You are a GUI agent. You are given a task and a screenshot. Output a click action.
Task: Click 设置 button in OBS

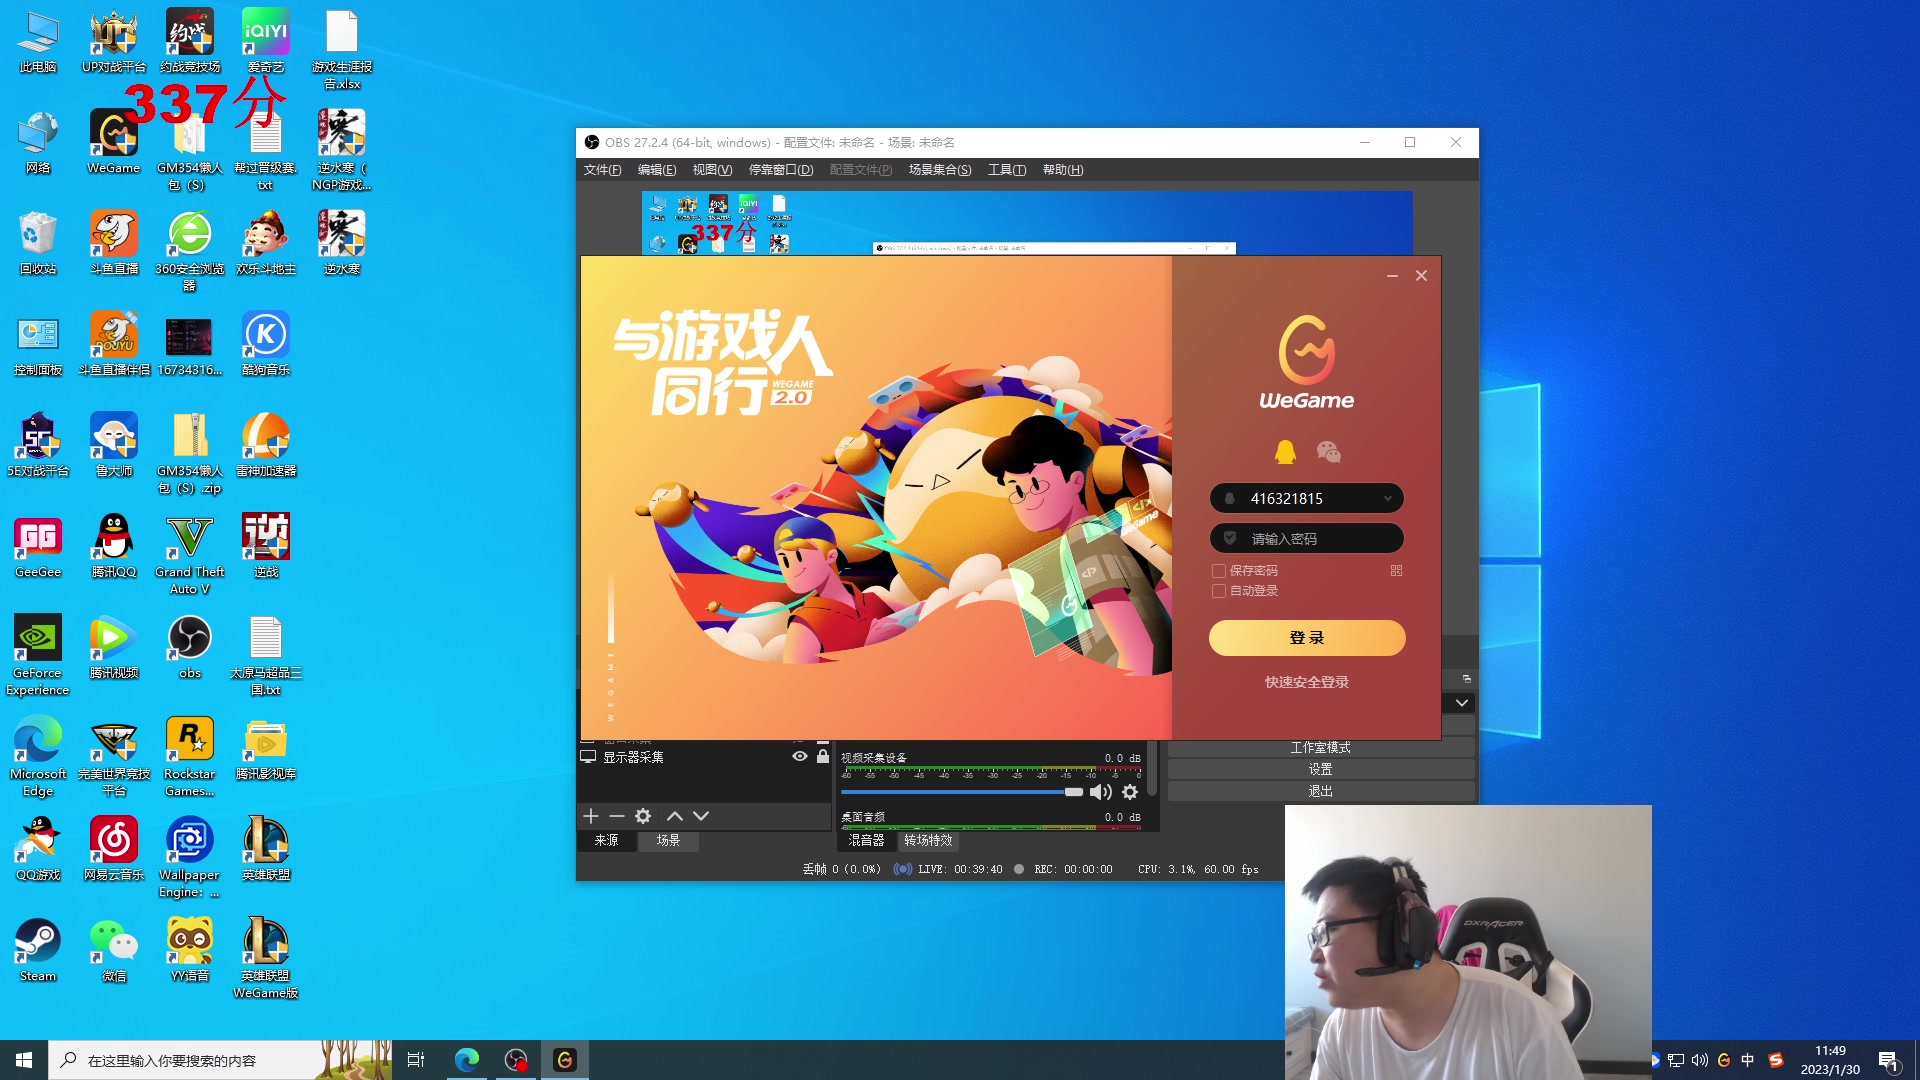coord(1320,770)
